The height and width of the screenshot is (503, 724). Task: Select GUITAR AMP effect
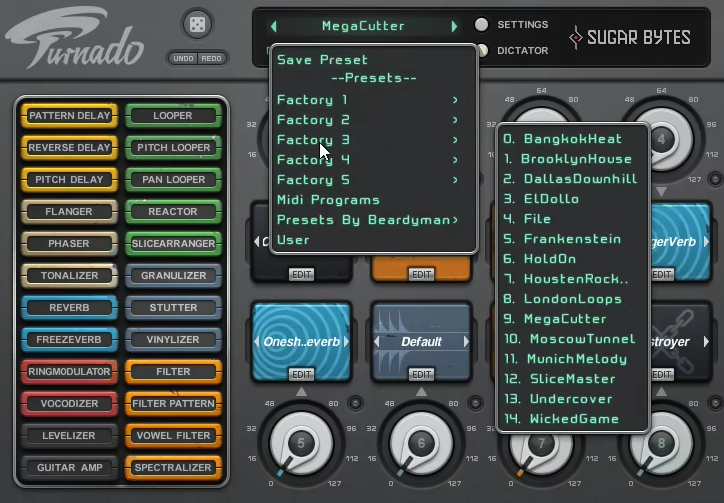69,467
